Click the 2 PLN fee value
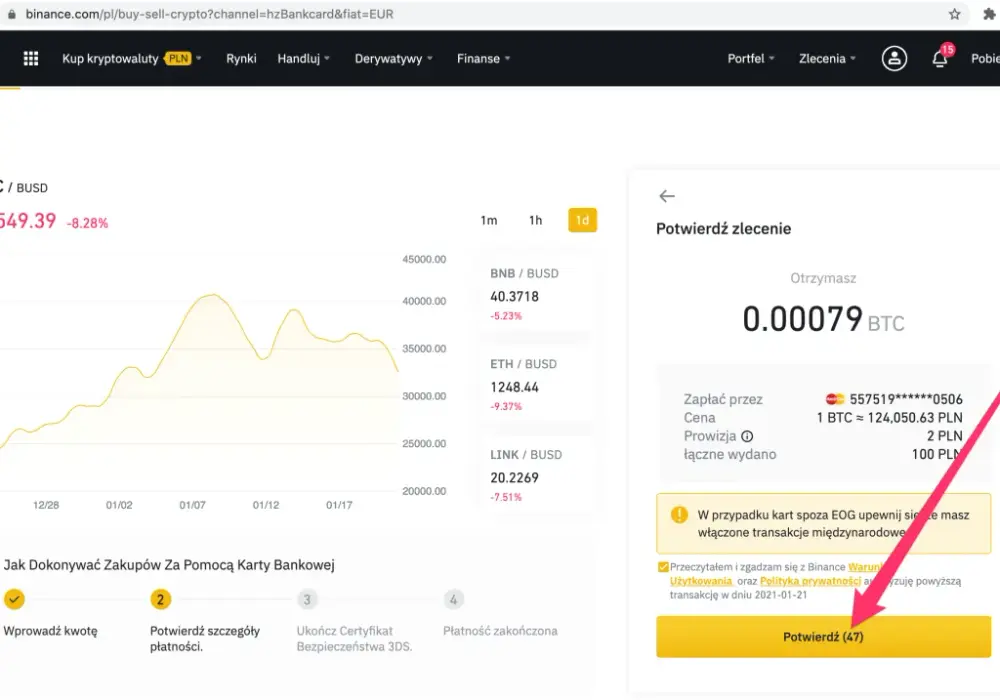The height and width of the screenshot is (700, 1000). click(945, 436)
